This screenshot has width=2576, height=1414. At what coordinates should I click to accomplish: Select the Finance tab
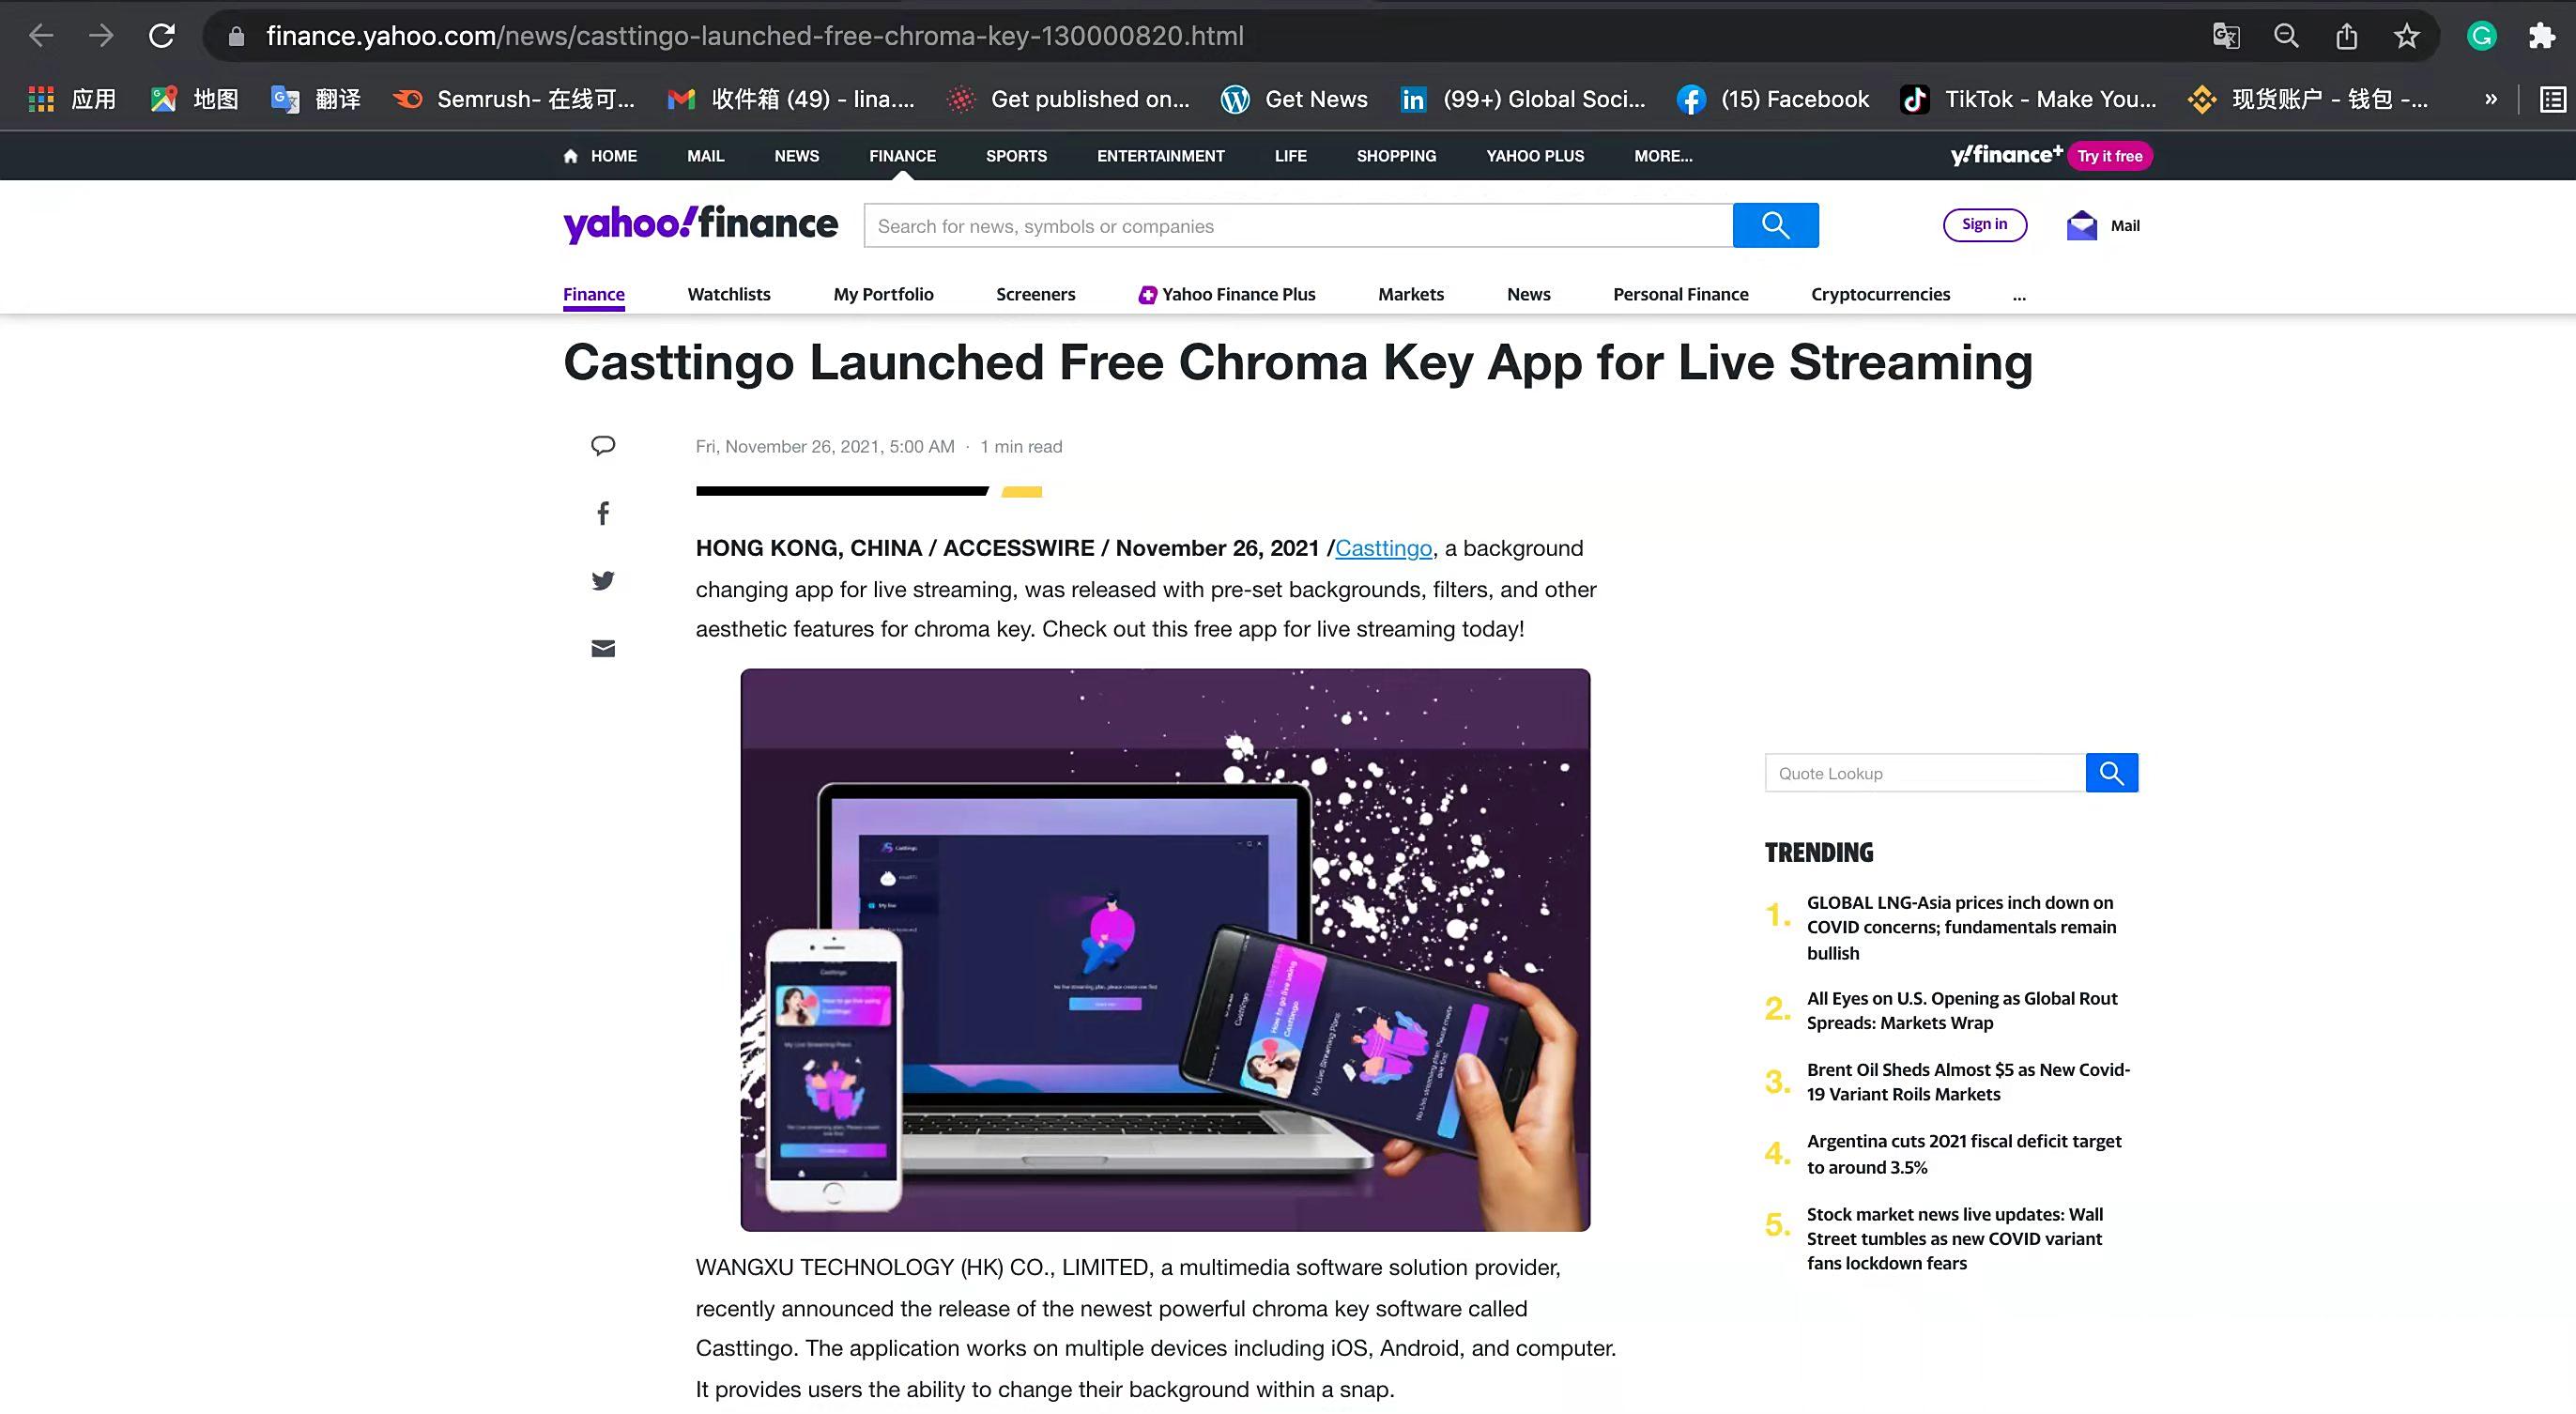593,294
